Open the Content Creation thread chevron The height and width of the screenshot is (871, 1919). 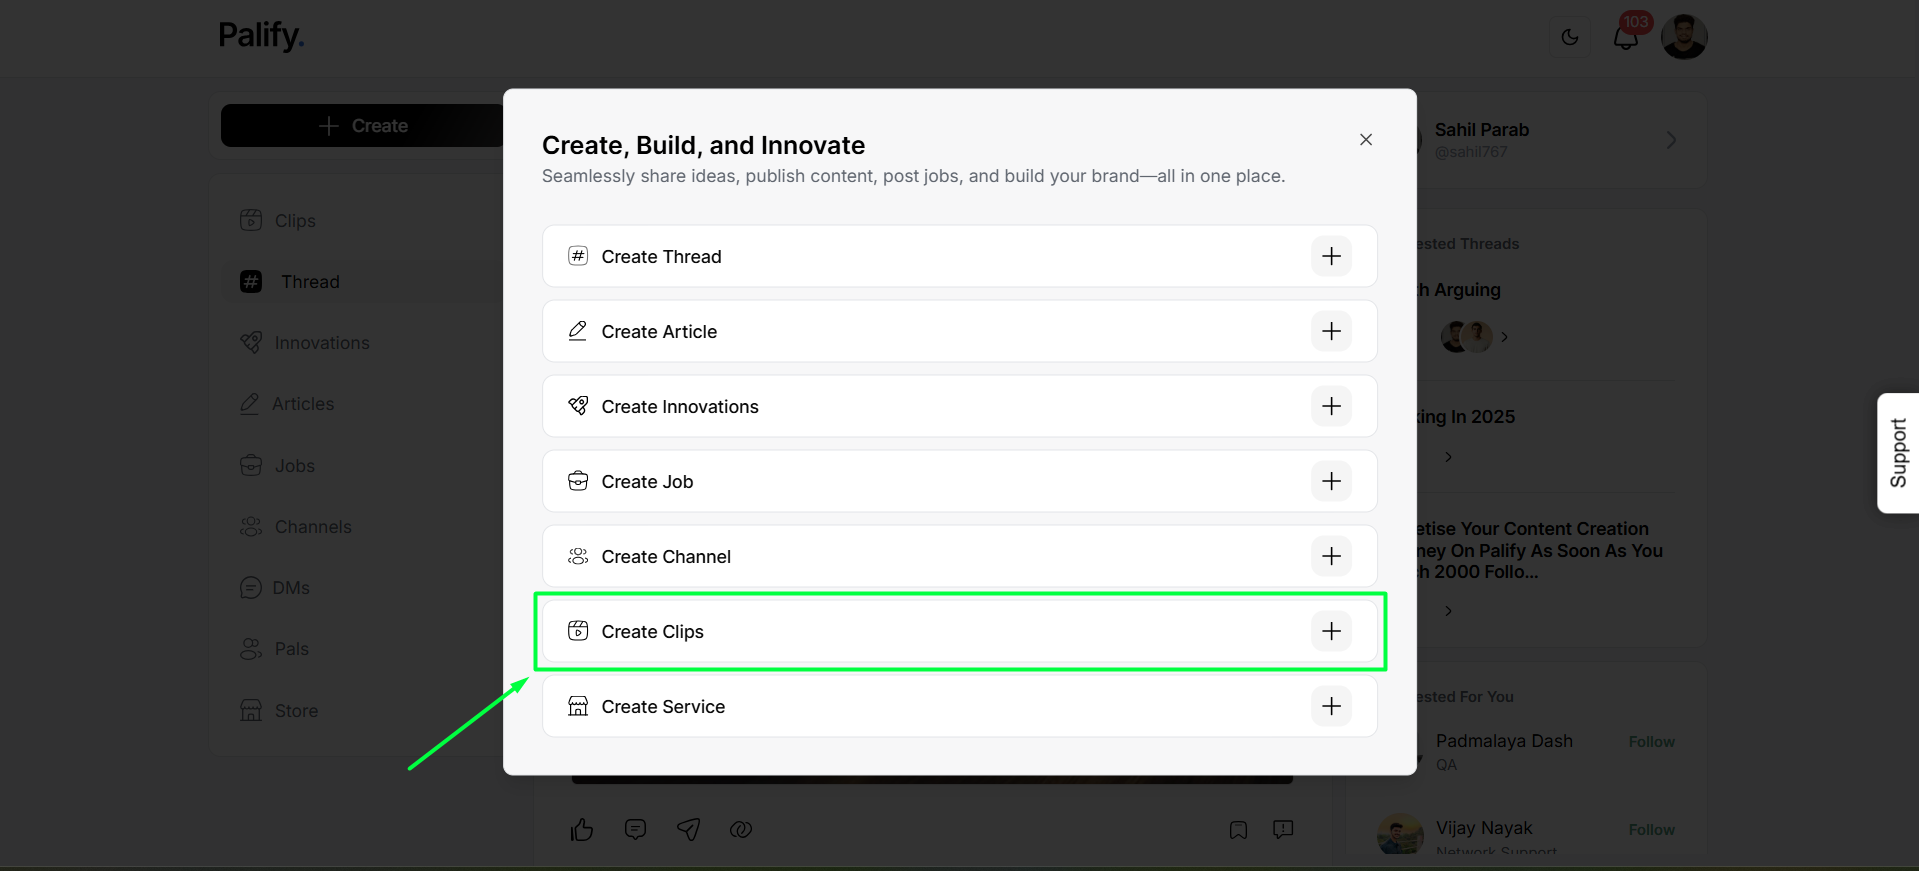pos(1448,611)
